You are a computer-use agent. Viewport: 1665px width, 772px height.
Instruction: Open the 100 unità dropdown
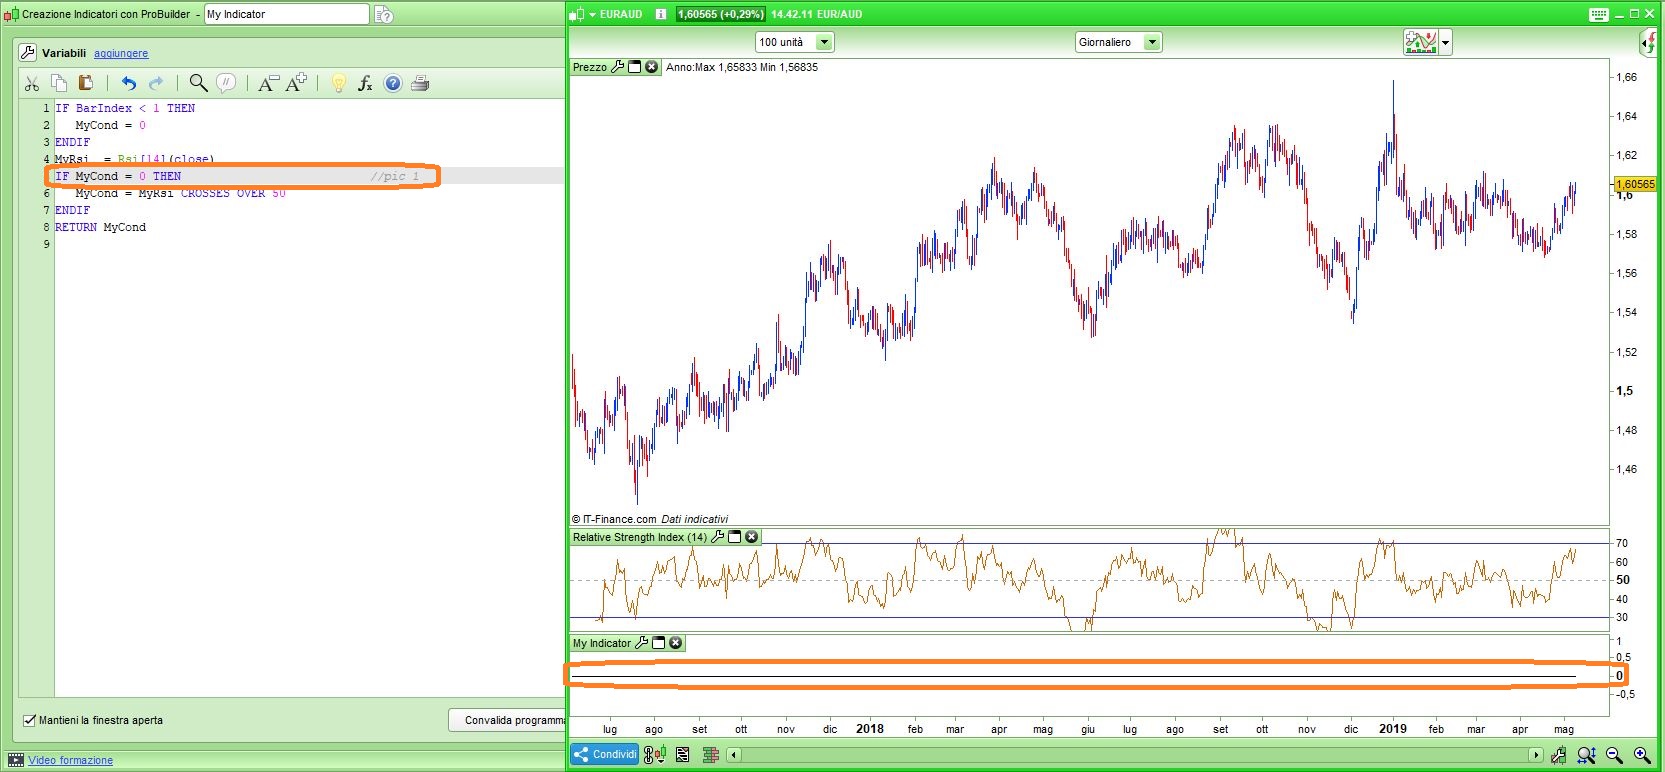pos(794,42)
